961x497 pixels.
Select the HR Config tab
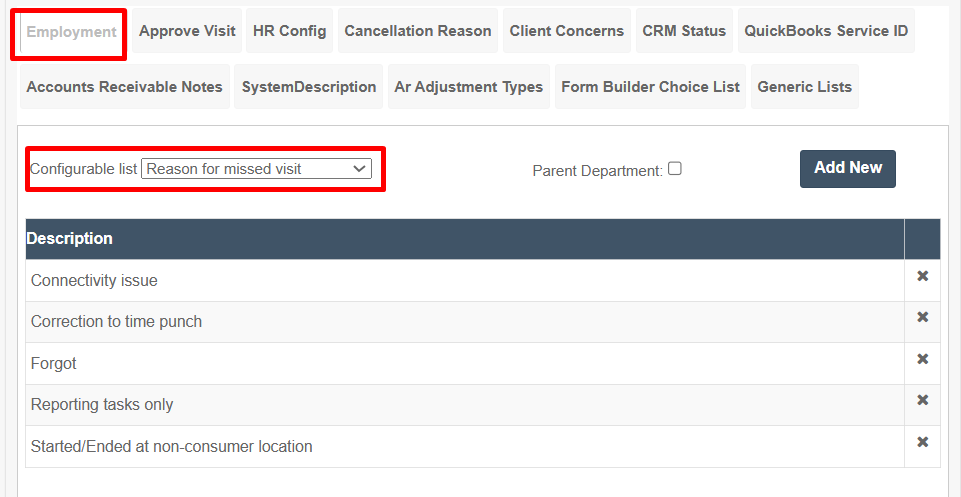(289, 31)
